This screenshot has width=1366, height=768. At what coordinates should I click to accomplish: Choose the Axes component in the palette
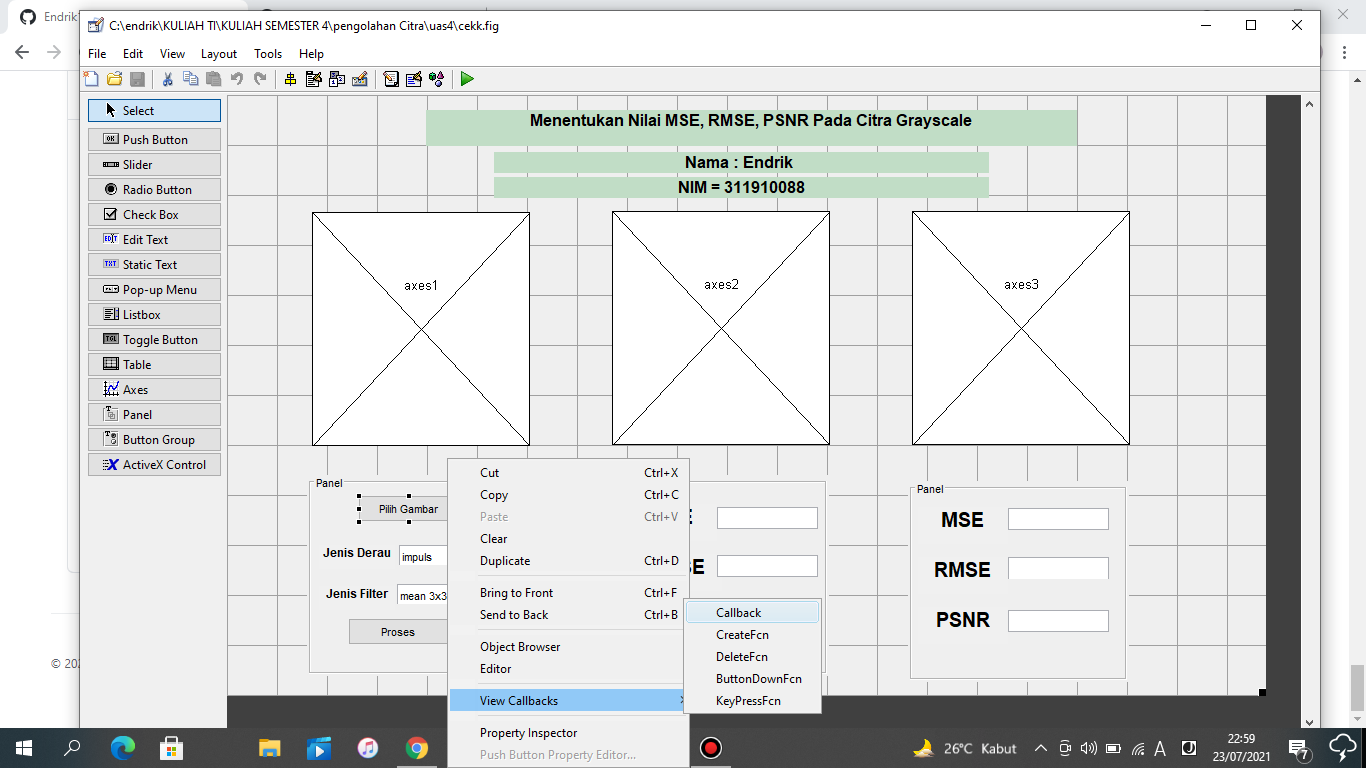pyautogui.click(x=154, y=390)
